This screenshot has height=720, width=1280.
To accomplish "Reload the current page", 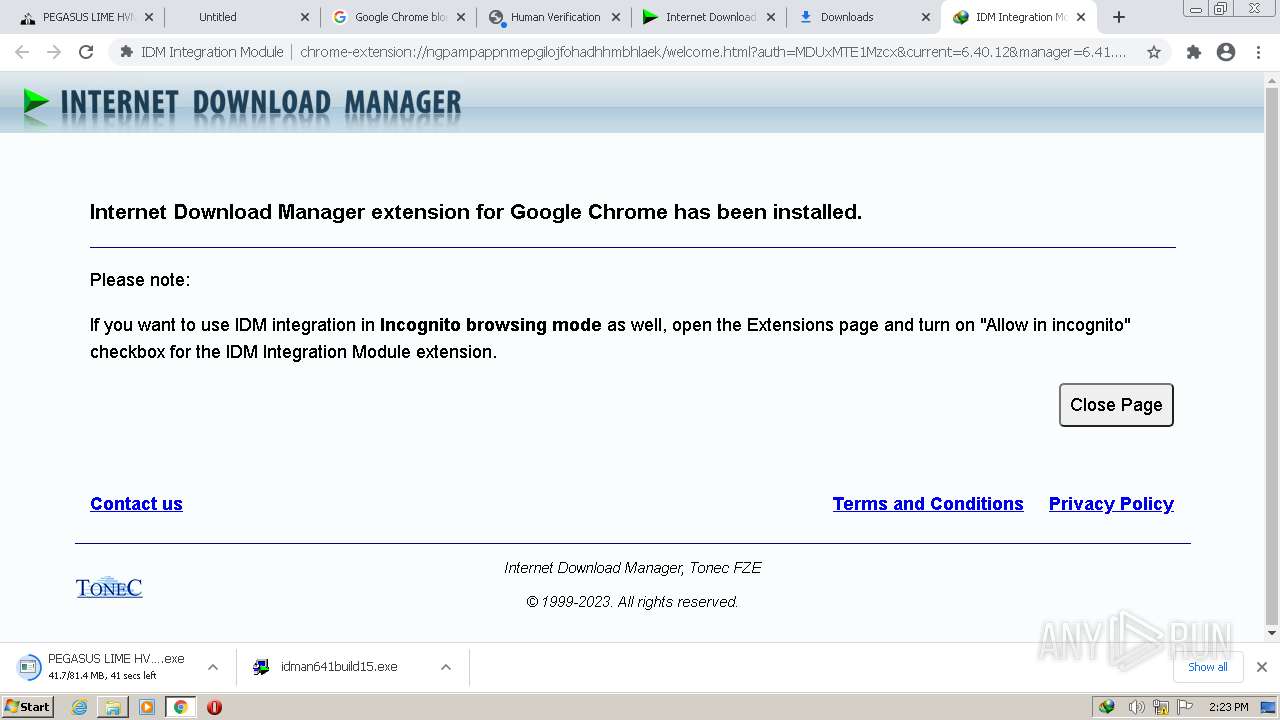I will tap(86, 52).
